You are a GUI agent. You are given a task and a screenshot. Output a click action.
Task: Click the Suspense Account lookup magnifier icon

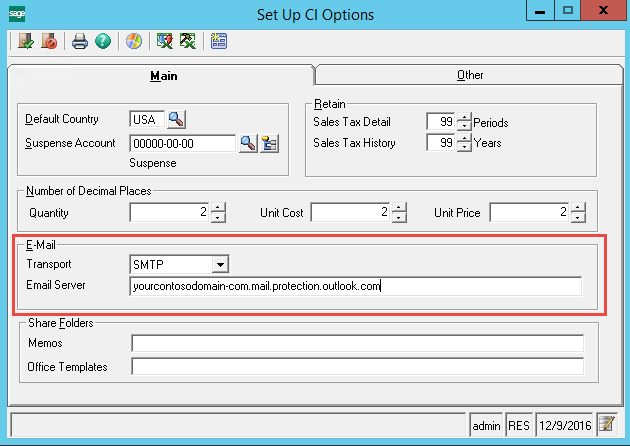coord(247,143)
